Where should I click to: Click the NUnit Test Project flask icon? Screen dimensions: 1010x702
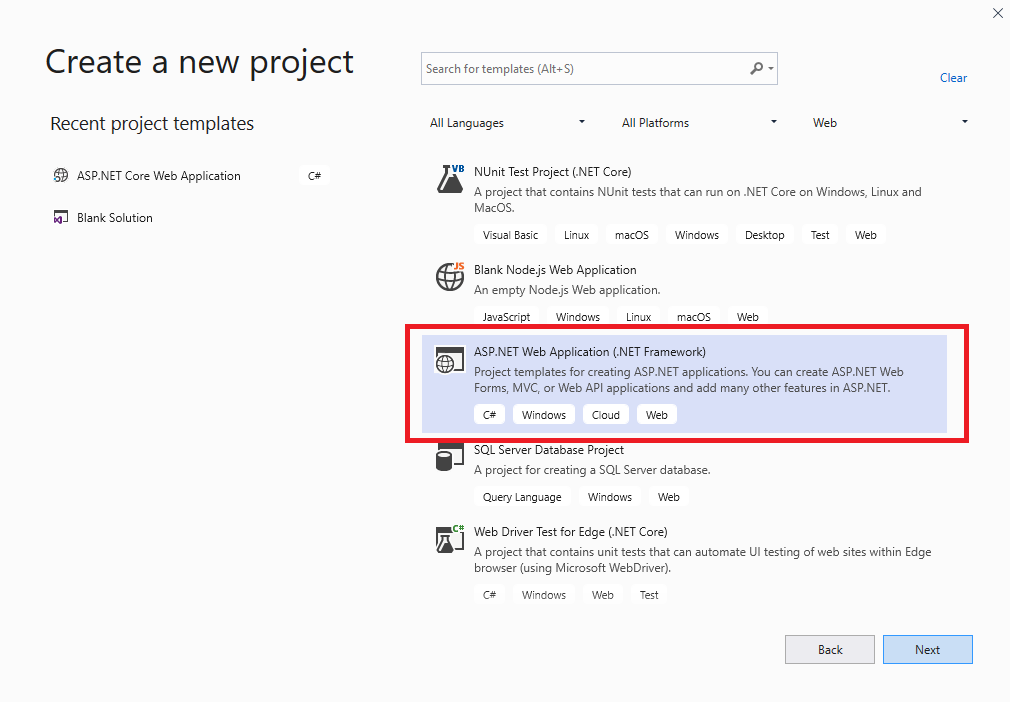[450, 179]
